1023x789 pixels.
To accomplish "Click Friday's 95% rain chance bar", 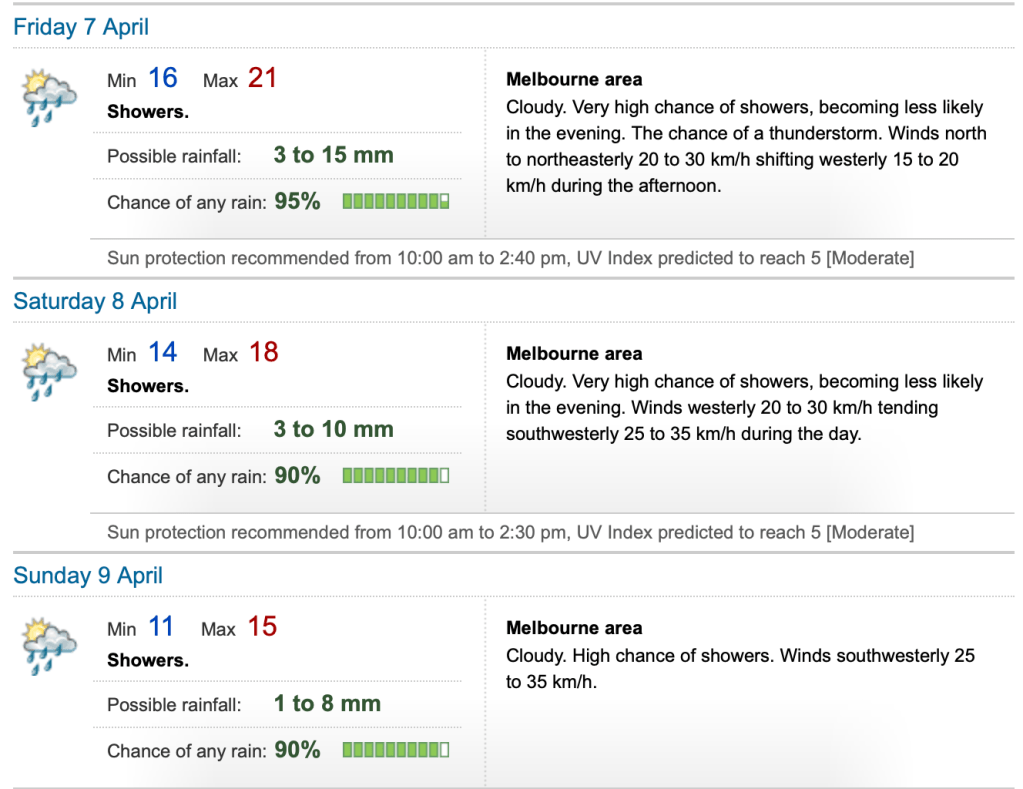I will [396, 202].
